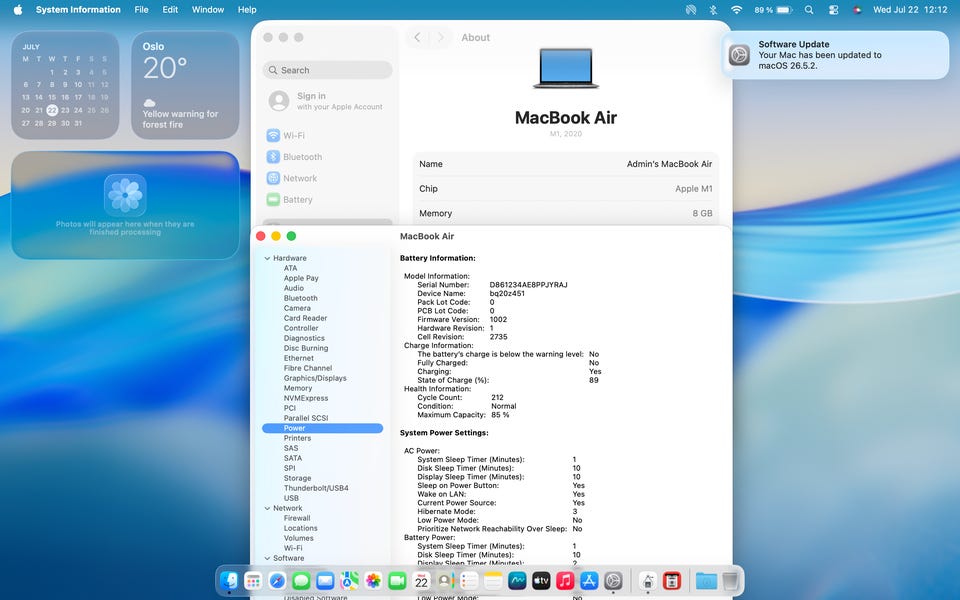Open Maps app in Dock

point(349,580)
